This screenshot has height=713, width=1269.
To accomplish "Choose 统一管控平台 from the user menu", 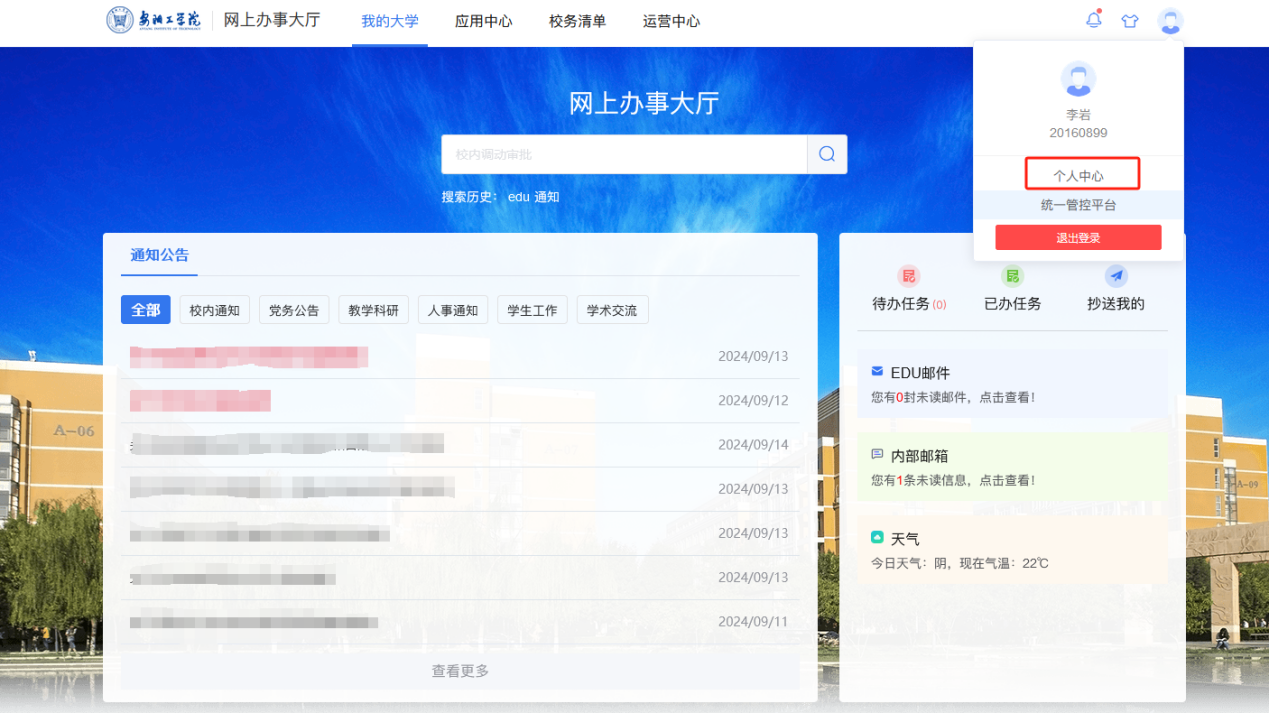I will click(1078, 205).
